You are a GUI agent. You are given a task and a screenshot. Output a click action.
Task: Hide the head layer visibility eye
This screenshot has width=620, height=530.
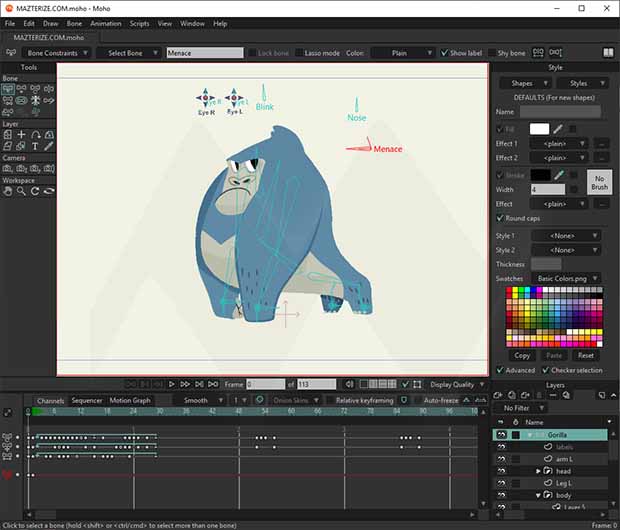(501, 471)
